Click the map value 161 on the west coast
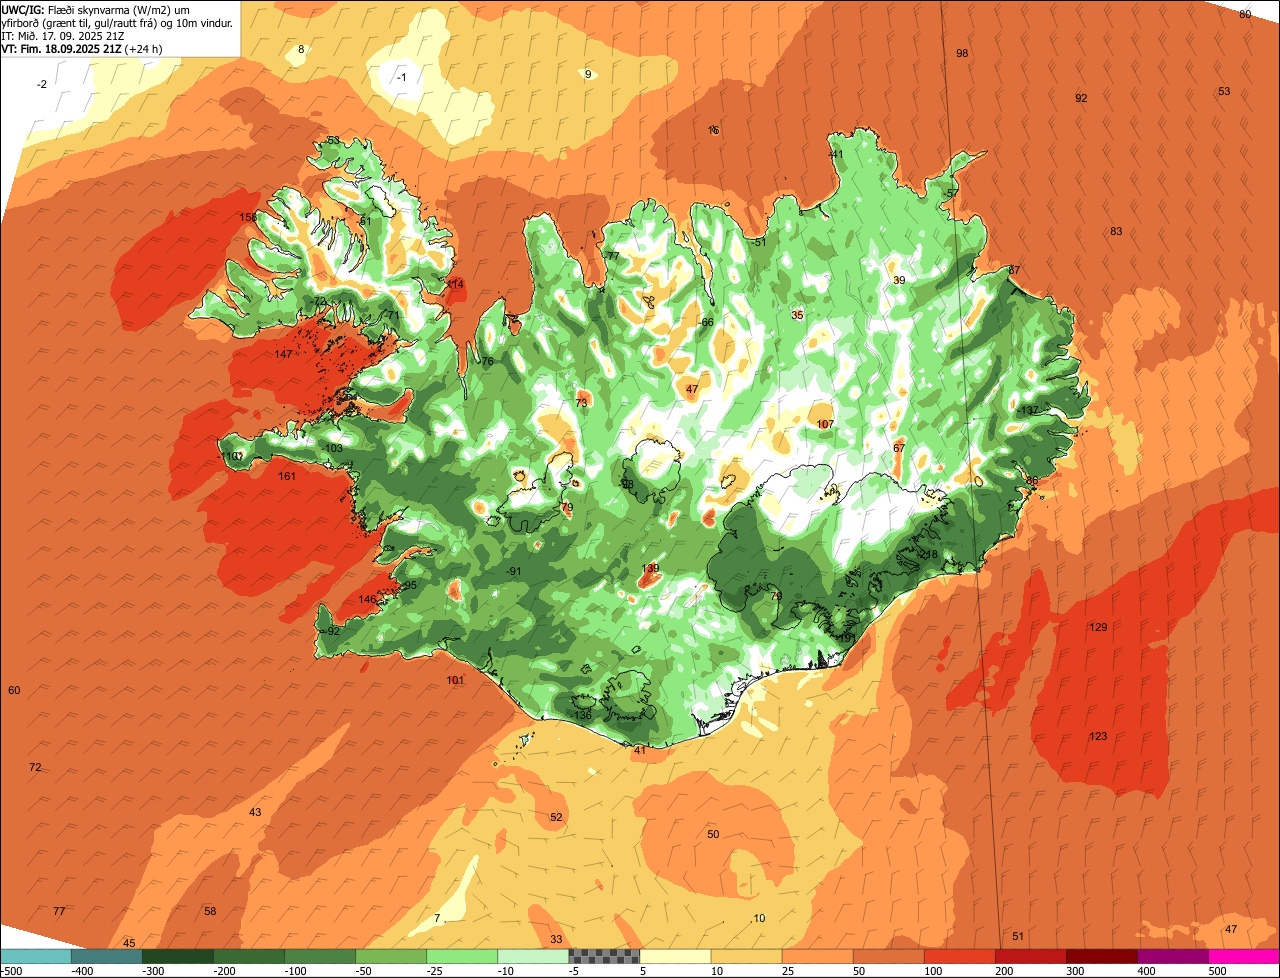This screenshot has height=978, width=1280. click(287, 476)
